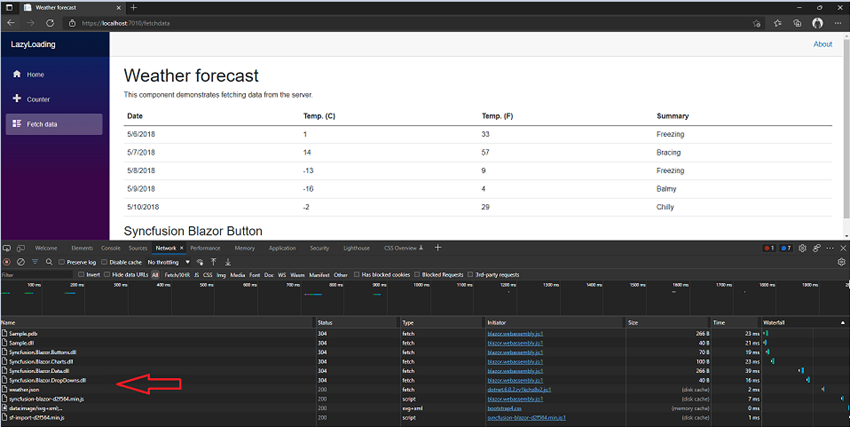Select the All request type filter

pyautogui.click(x=155, y=275)
